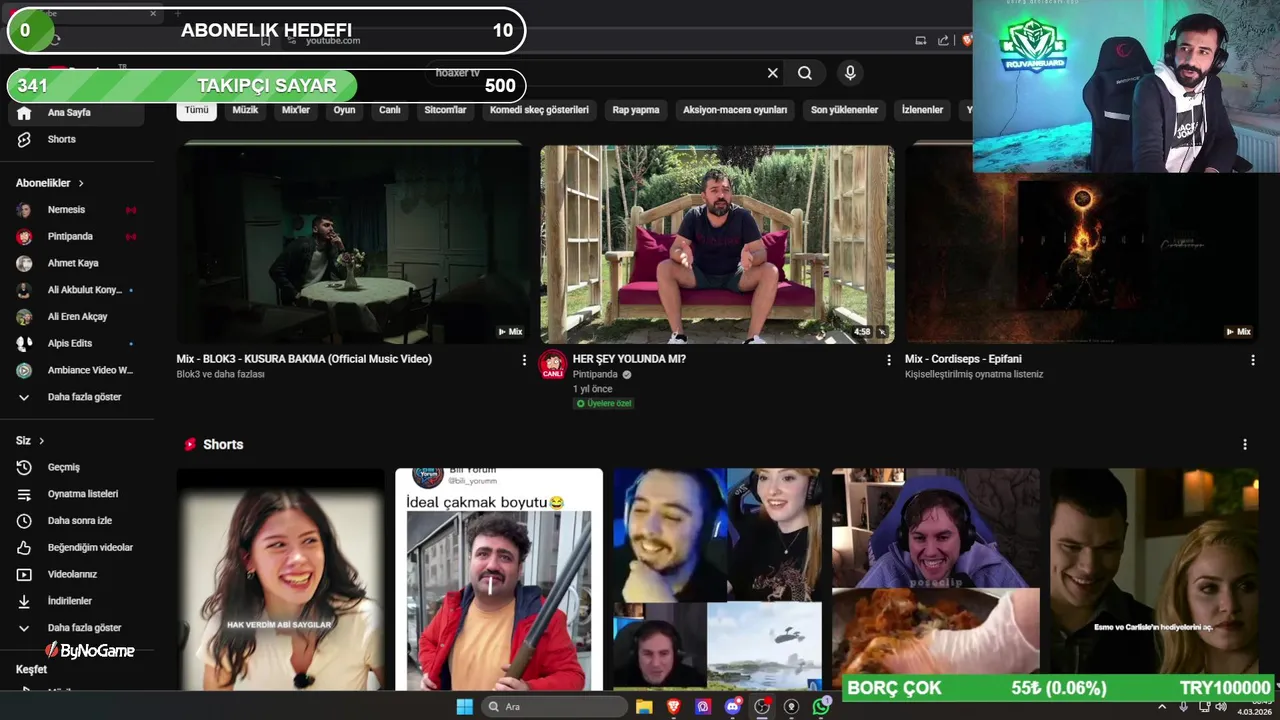Open options for BLOK3 mix card
This screenshot has width=1280, height=720.
point(524,360)
